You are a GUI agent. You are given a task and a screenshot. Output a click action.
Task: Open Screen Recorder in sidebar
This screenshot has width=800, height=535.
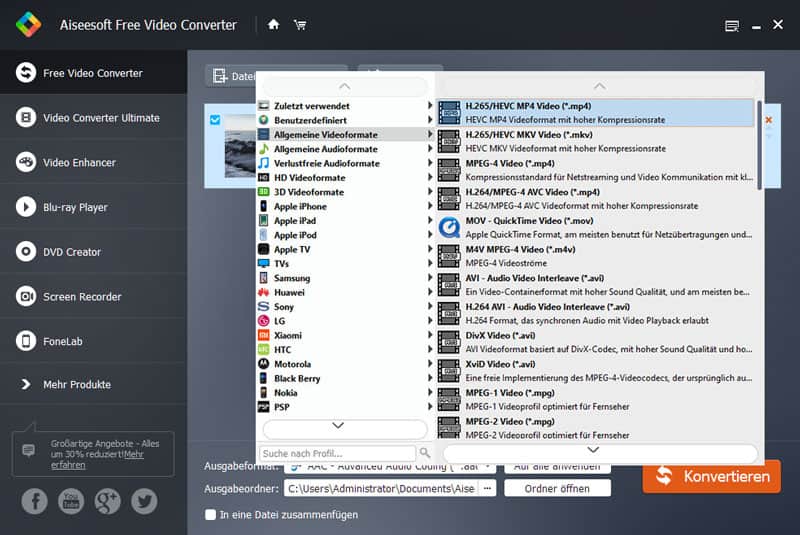click(93, 296)
